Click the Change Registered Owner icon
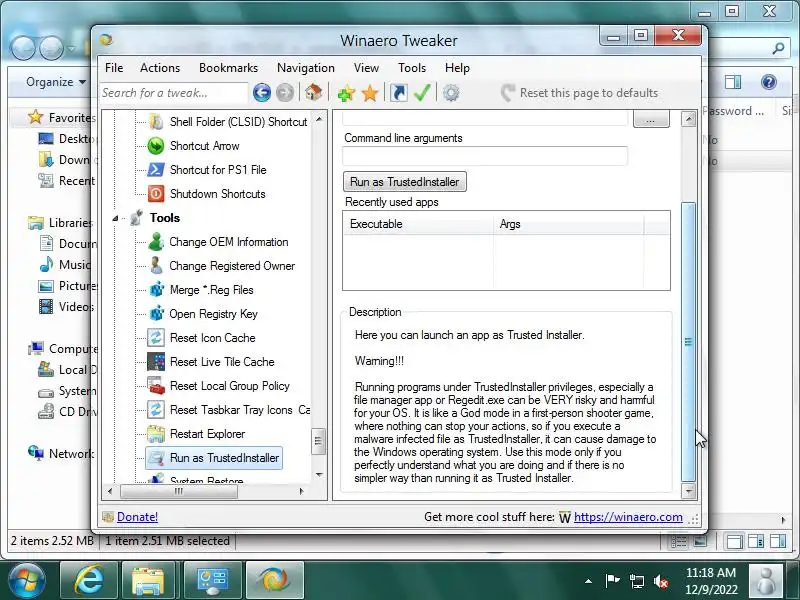800x600 pixels. [x=156, y=266]
